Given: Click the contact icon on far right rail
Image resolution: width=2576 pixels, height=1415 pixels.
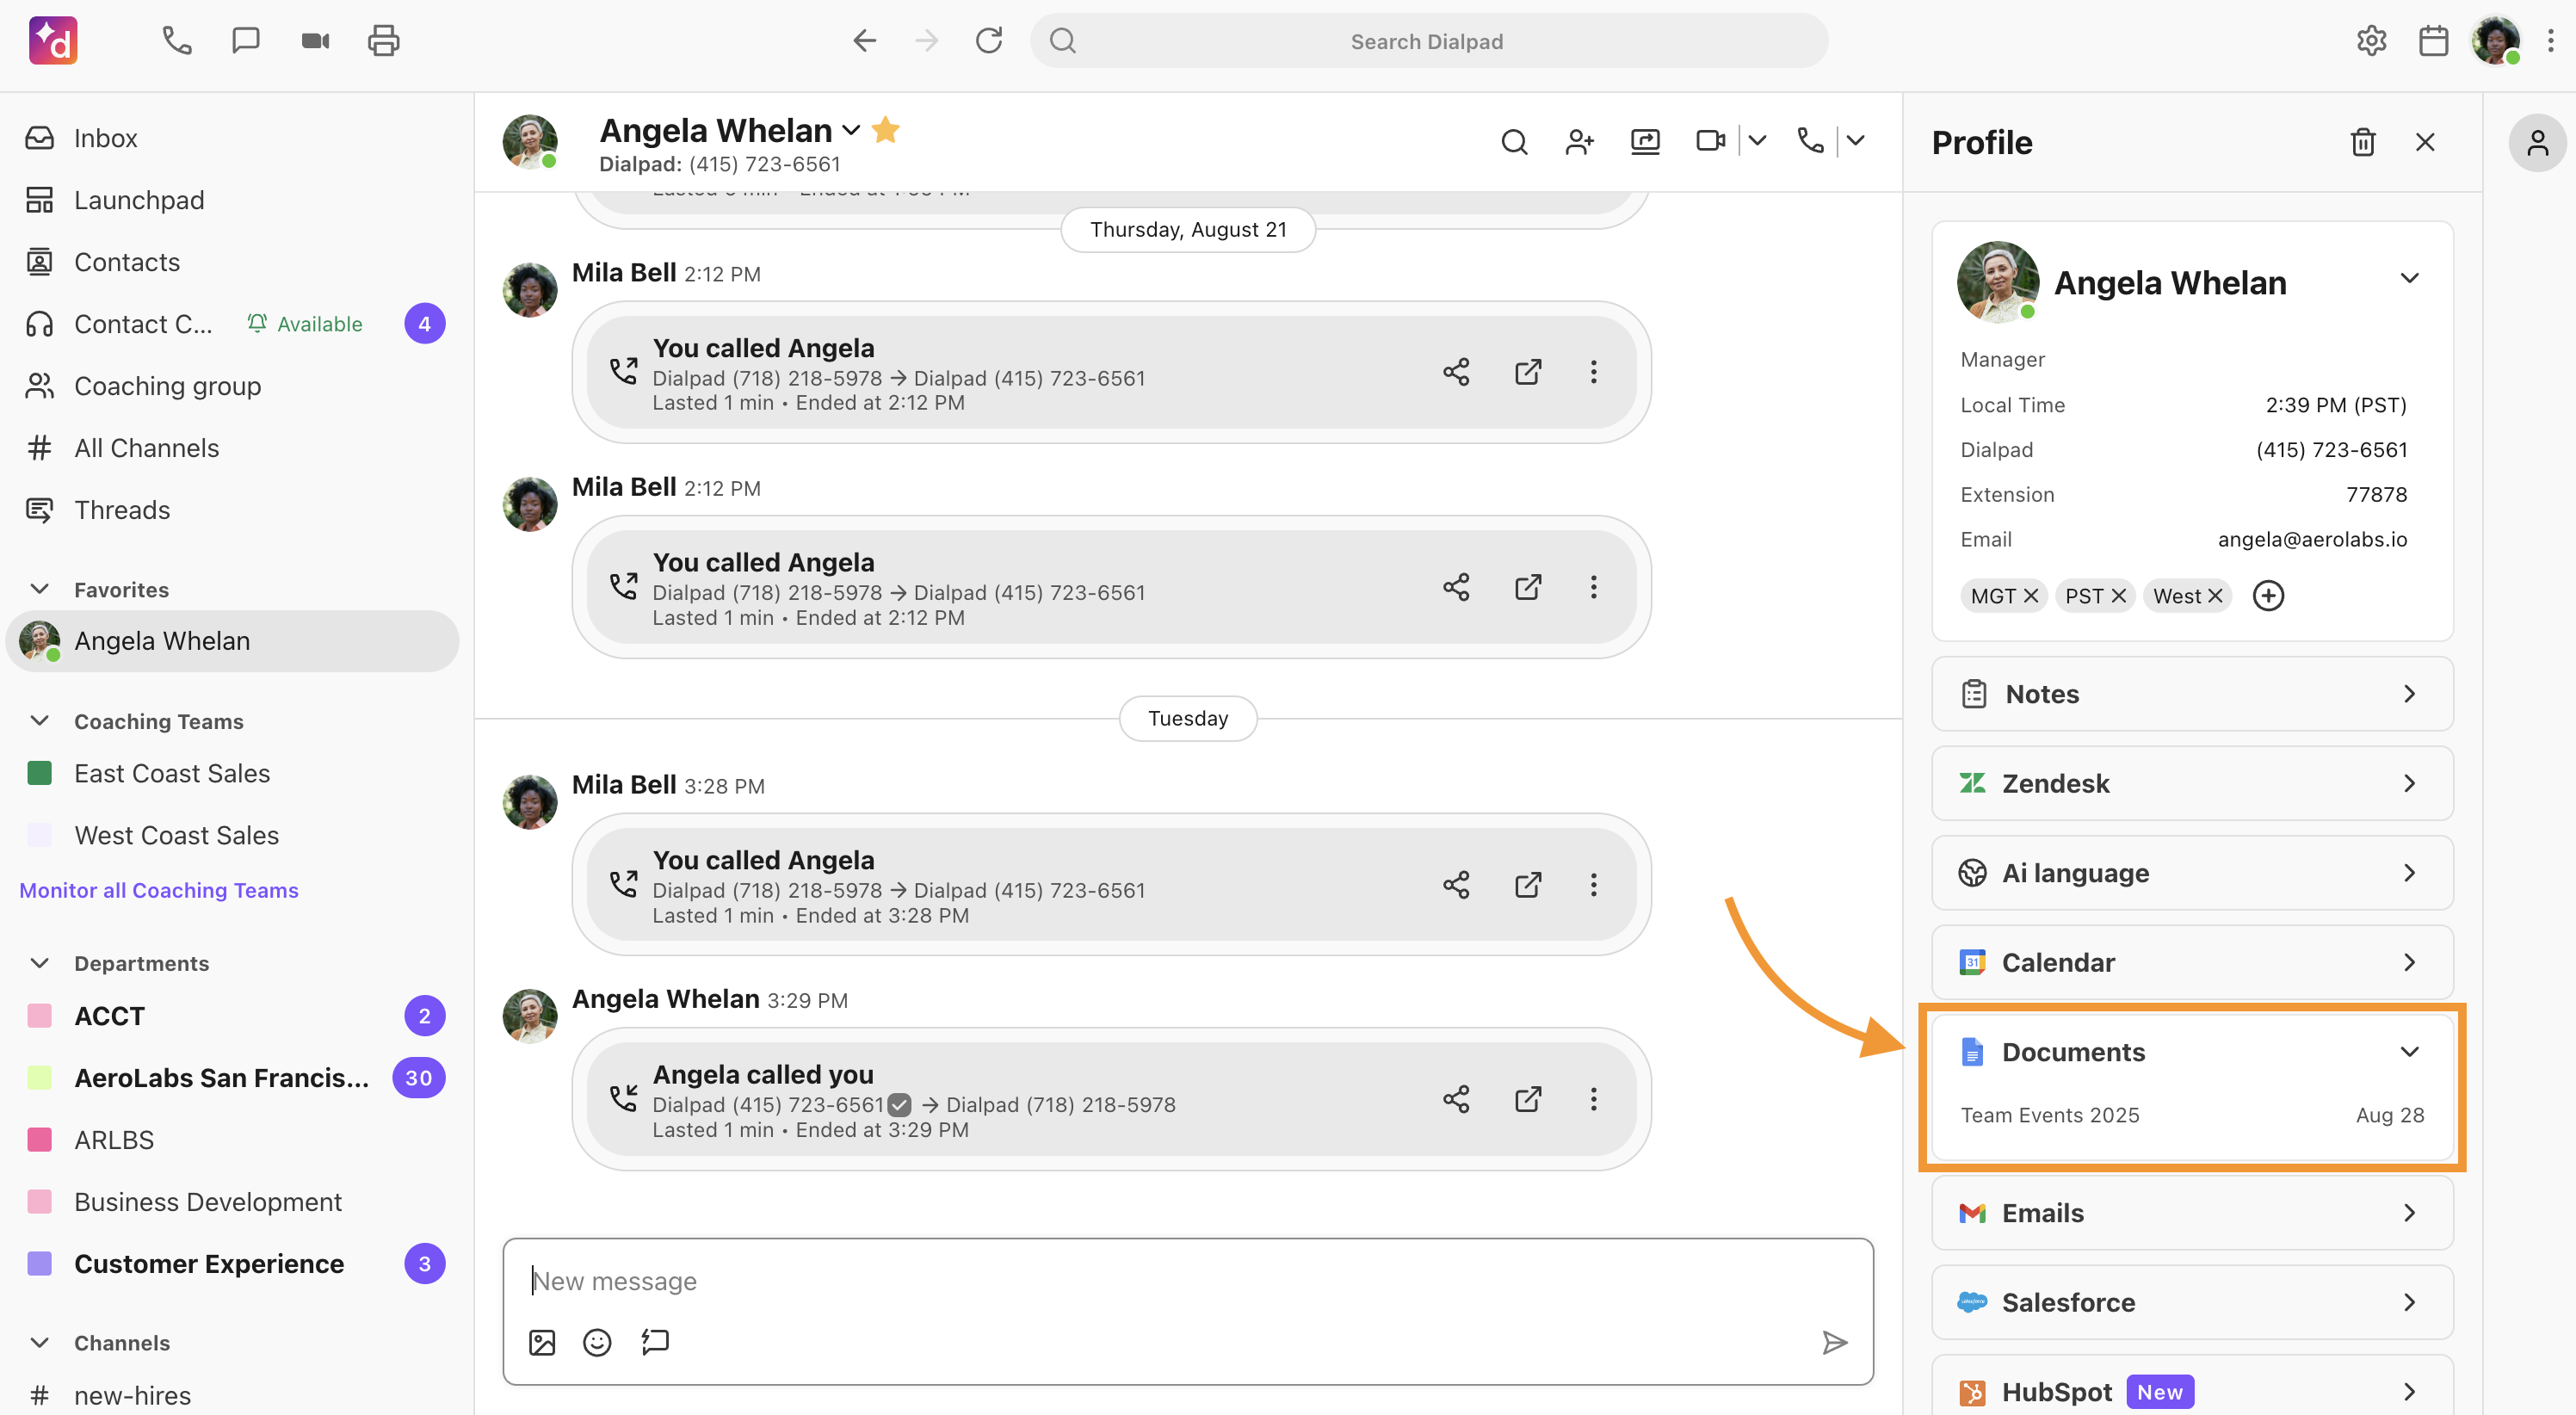Looking at the screenshot, I should coord(2537,143).
